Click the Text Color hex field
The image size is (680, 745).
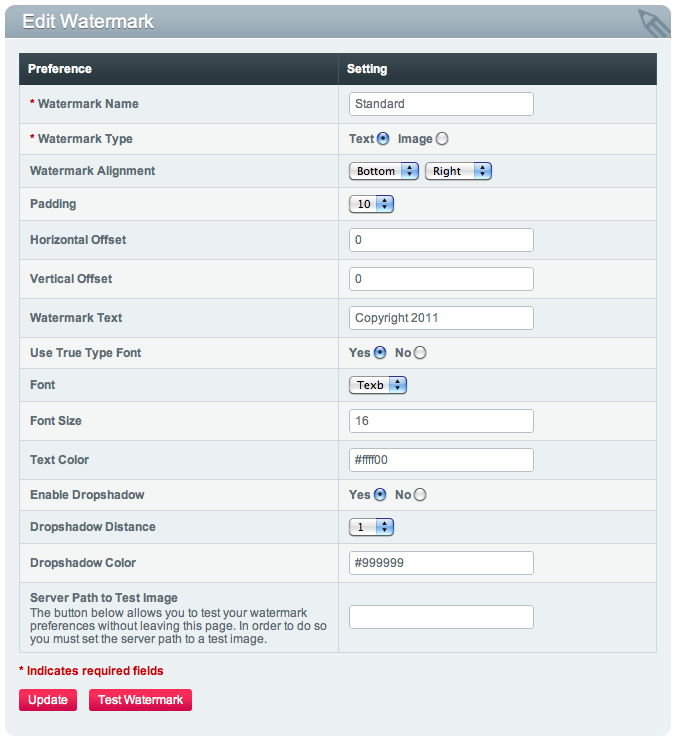(x=441, y=460)
